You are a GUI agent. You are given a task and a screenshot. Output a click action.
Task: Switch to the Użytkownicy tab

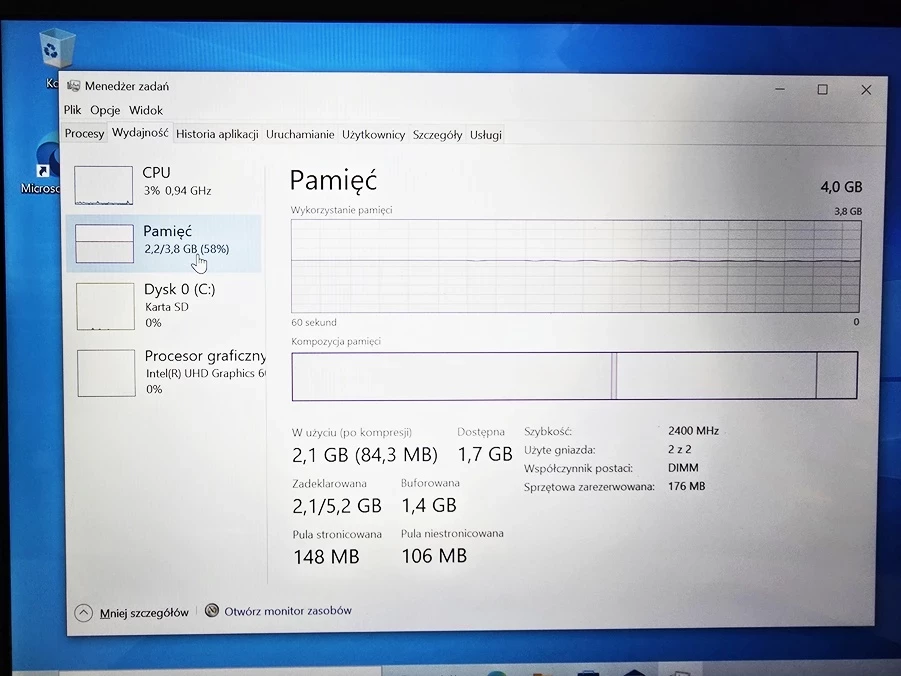pos(373,134)
